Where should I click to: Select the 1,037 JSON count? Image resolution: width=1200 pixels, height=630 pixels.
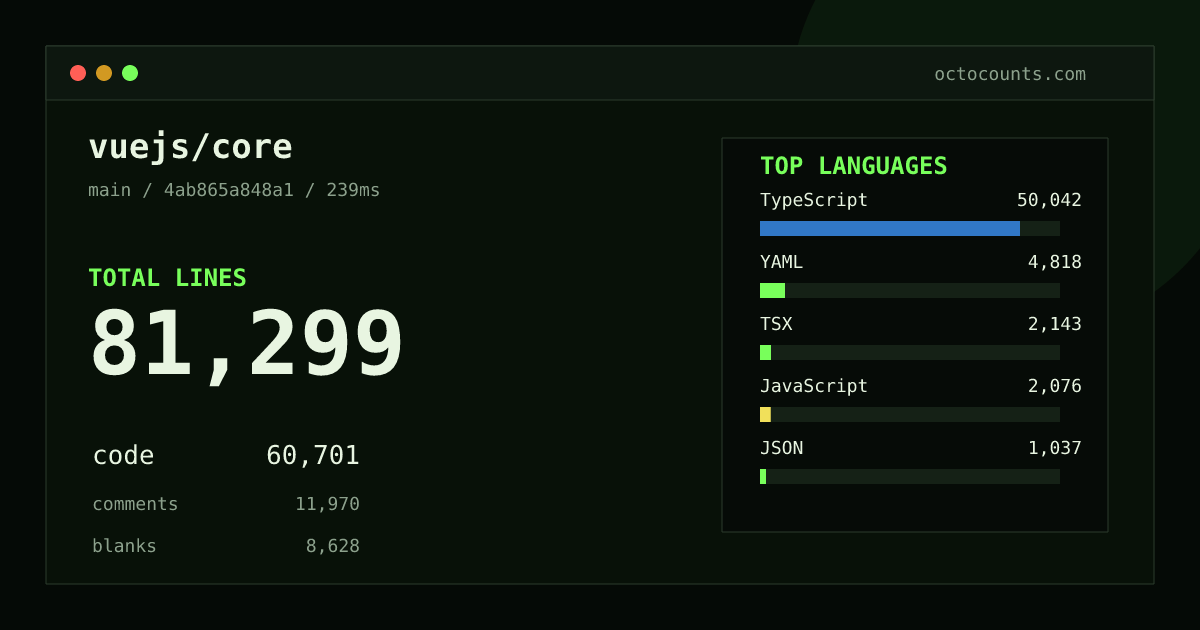pyautogui.click(x=1055, y=448)
